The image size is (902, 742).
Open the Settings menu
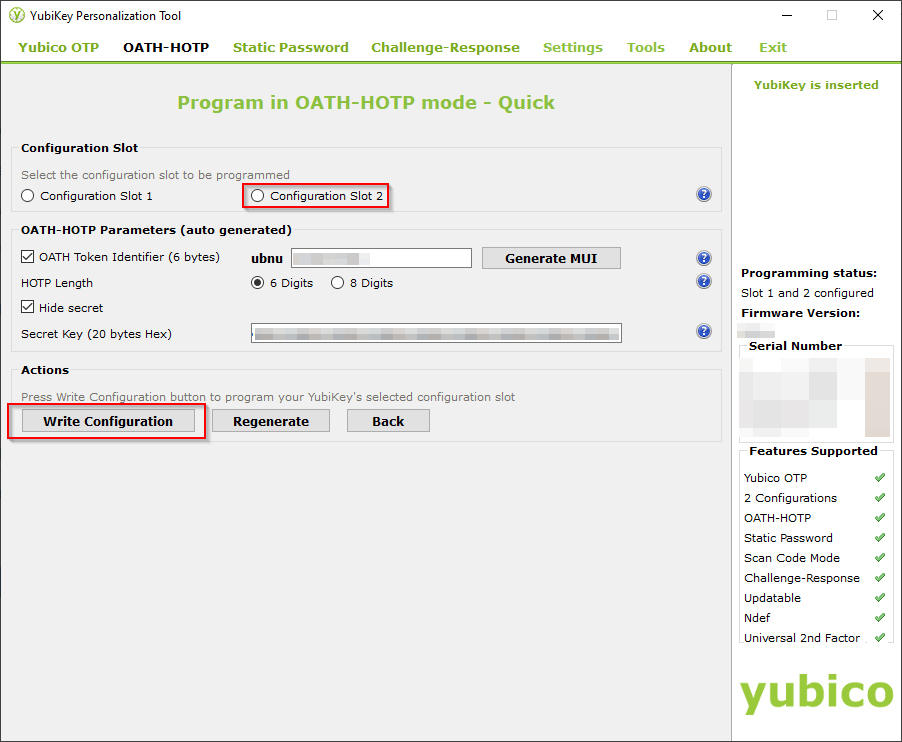pyautogui.click(x=572, y=47)
